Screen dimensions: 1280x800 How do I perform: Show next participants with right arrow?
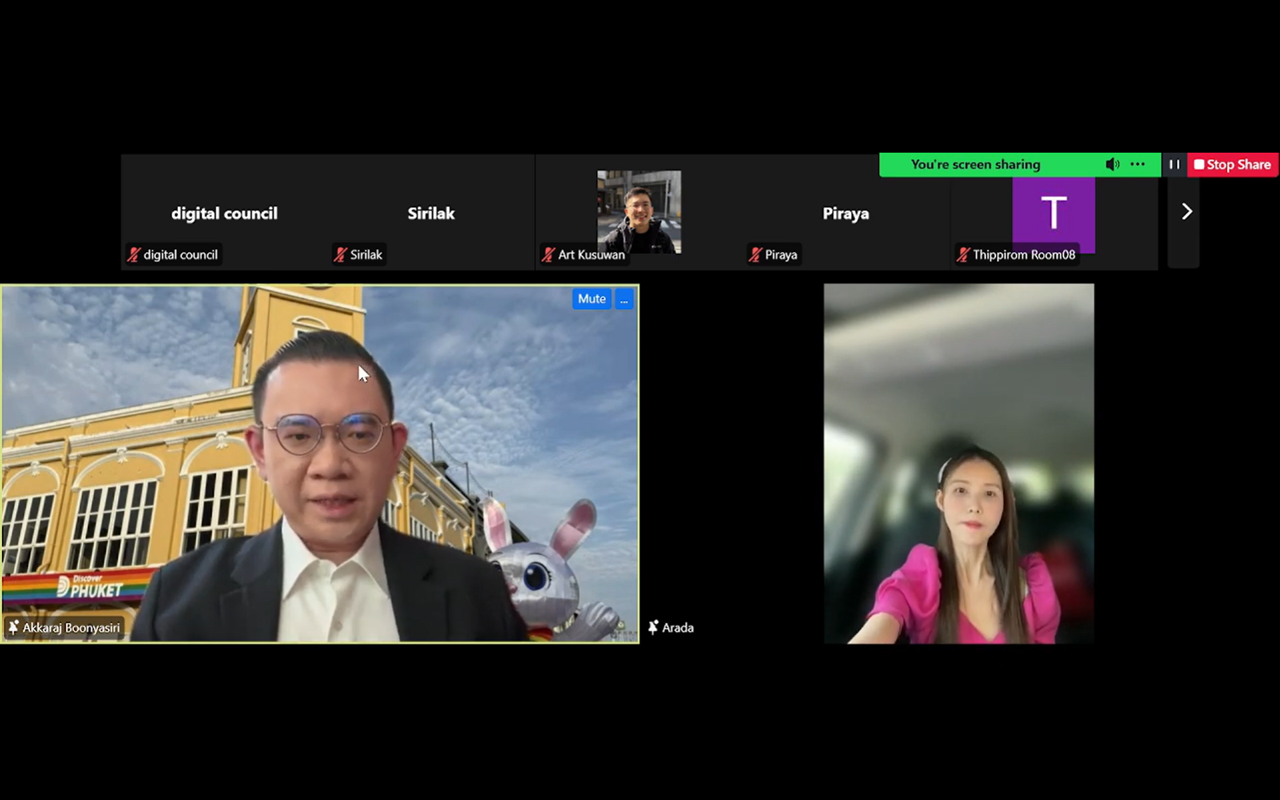[x=1186, y=212]
